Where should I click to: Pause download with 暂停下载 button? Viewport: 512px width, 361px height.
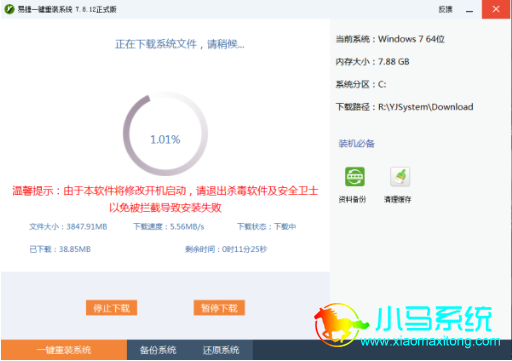pyautogui.click(x=219, y=308)
